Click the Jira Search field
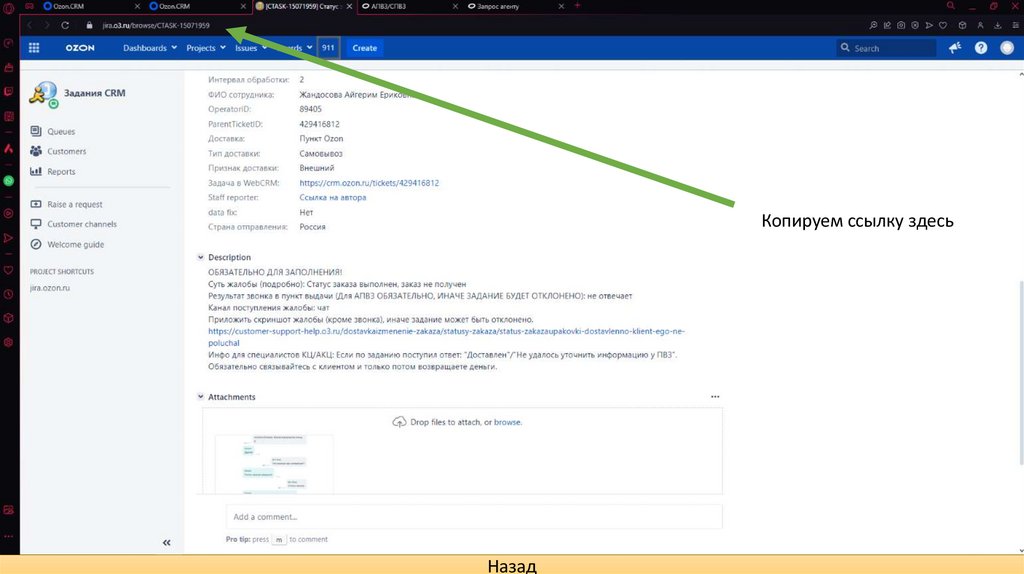 click(886, 48)
